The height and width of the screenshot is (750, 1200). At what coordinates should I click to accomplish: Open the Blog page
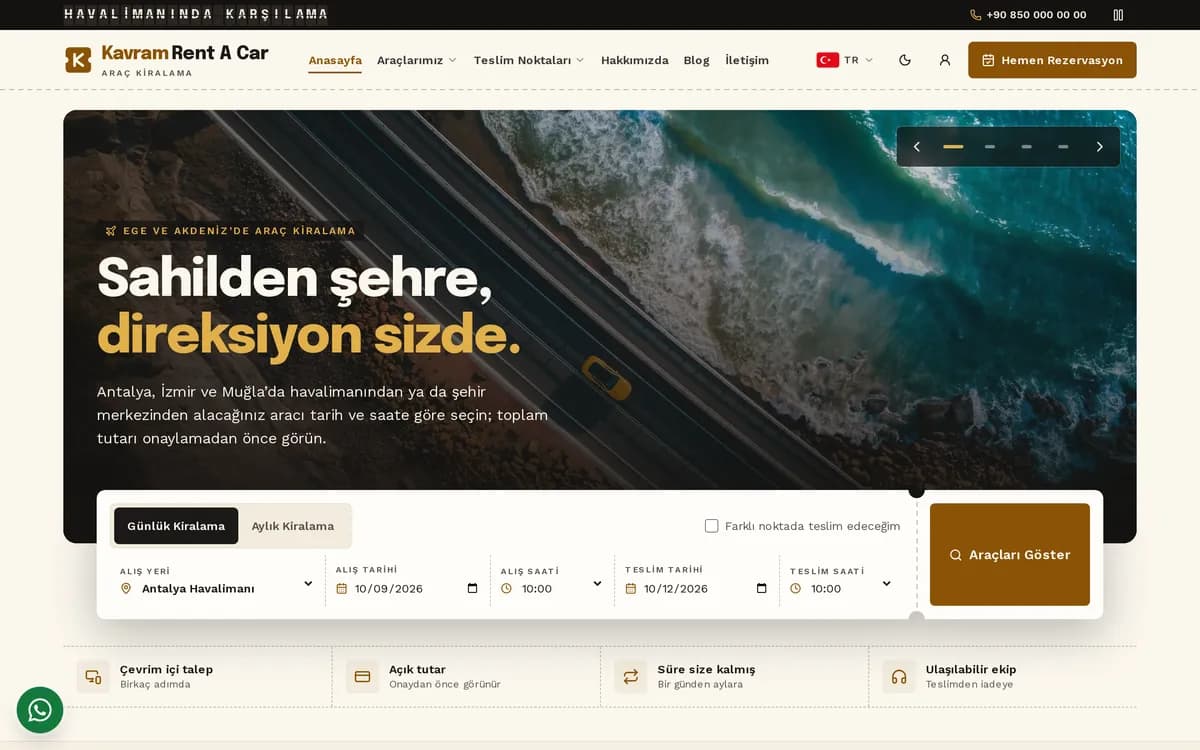click(x=696, y=60)
